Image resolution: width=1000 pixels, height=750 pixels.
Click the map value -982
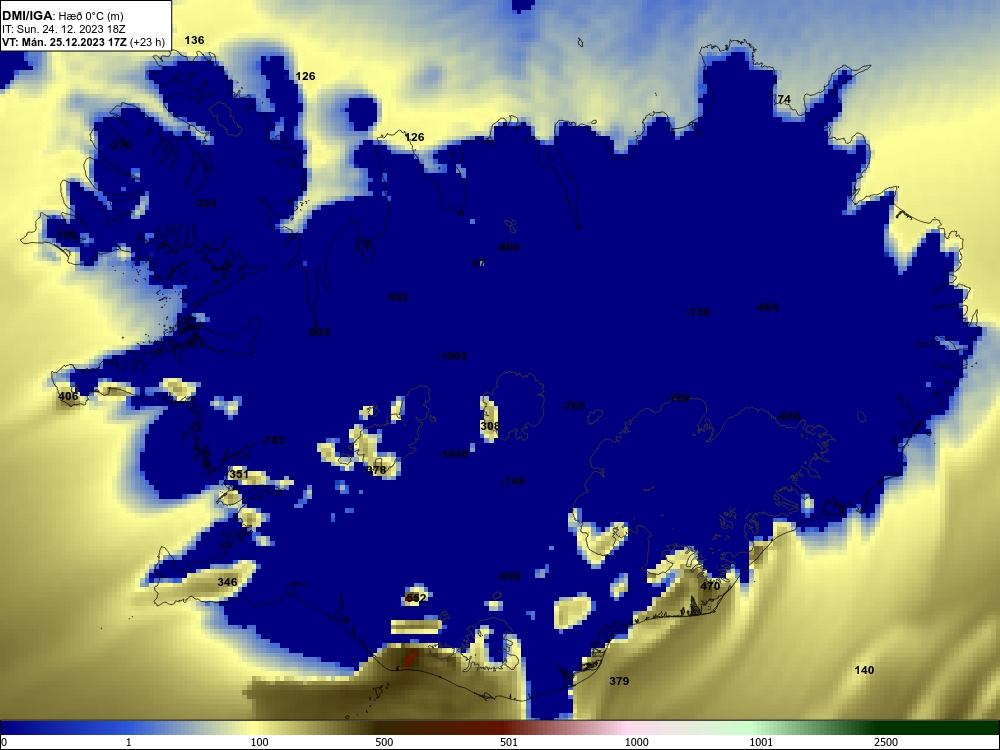click(x=397, y=297)
